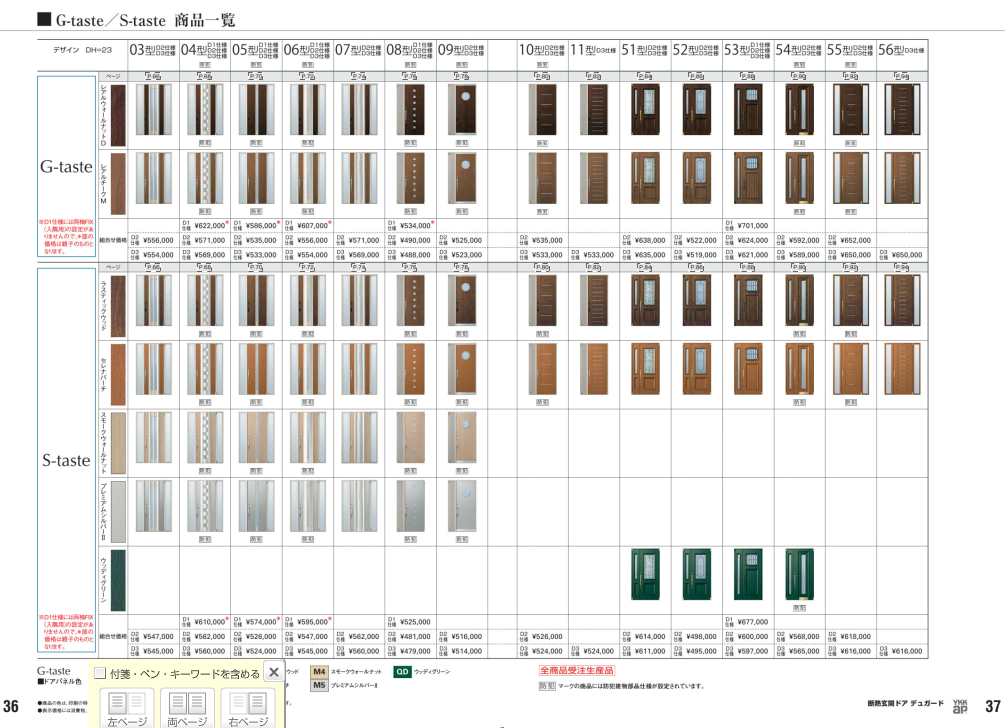Check the 付箋・ペン・キーワードを含める checkbox
The image size is (1005, 728).
(100, 673)
